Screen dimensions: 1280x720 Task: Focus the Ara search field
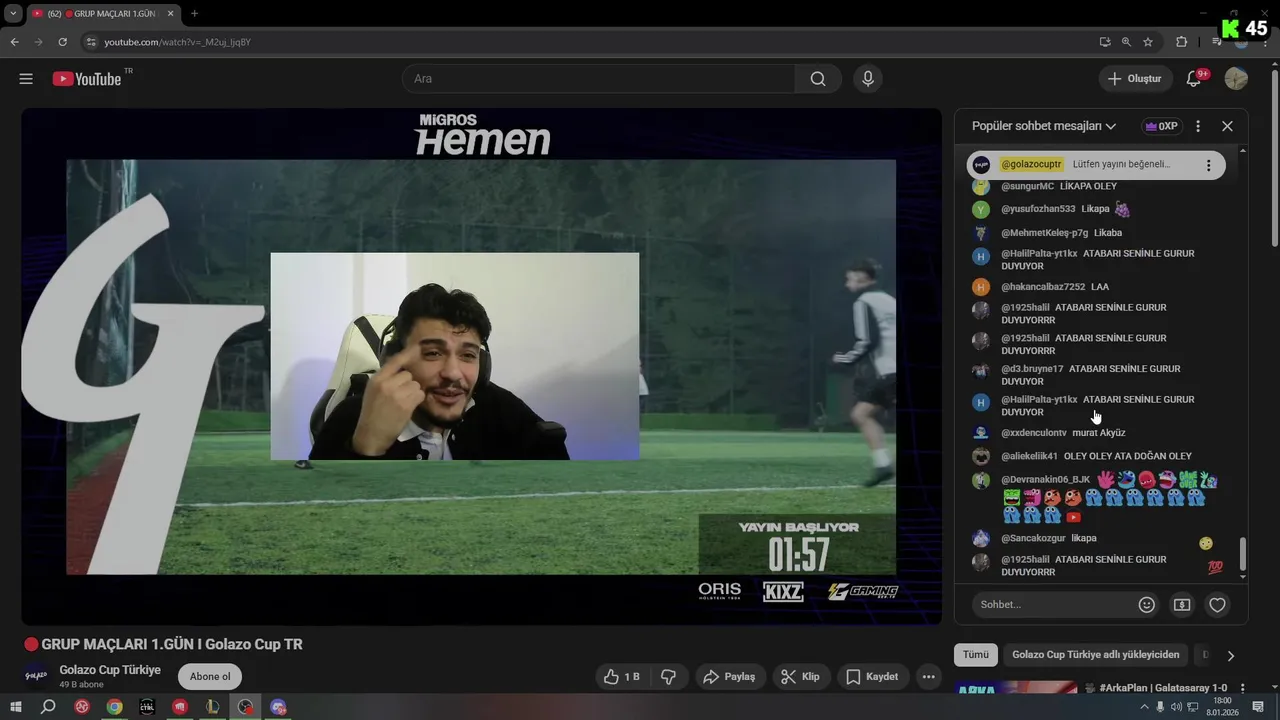click(599, 79)
